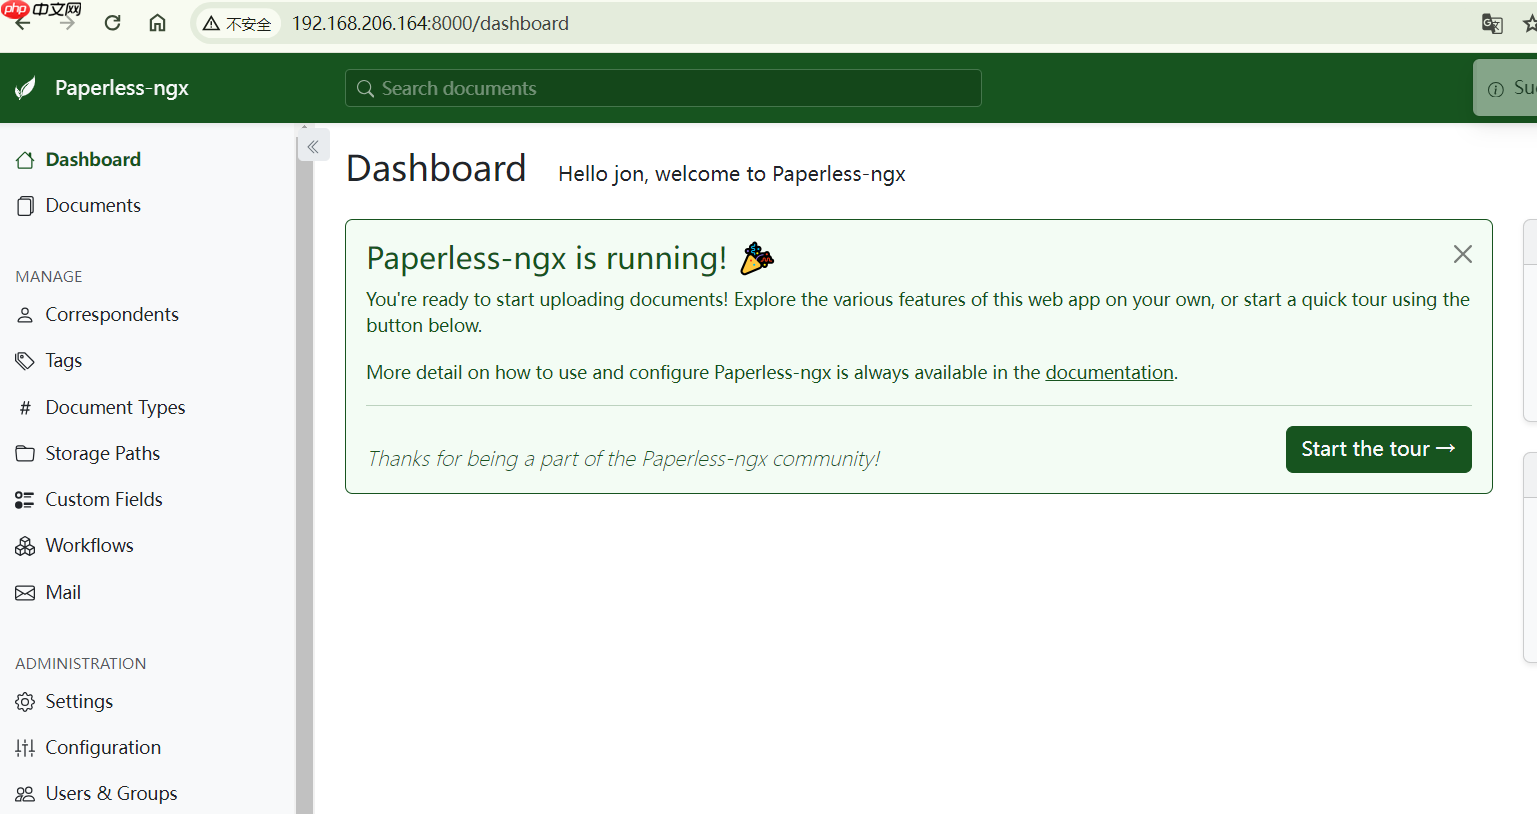The width and height of the screenshot is (1537, 814).
Task: Click the Custom Fields list icon
Action: click(25, 500)
